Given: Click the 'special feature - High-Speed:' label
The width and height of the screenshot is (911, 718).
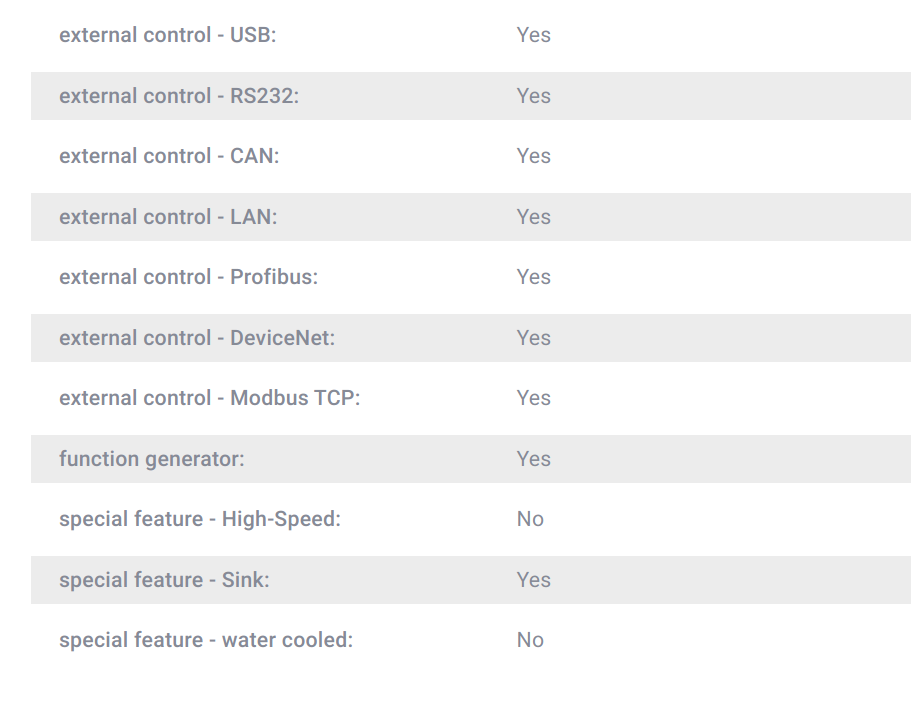Looking at the screenshot, I should (200, 519).
